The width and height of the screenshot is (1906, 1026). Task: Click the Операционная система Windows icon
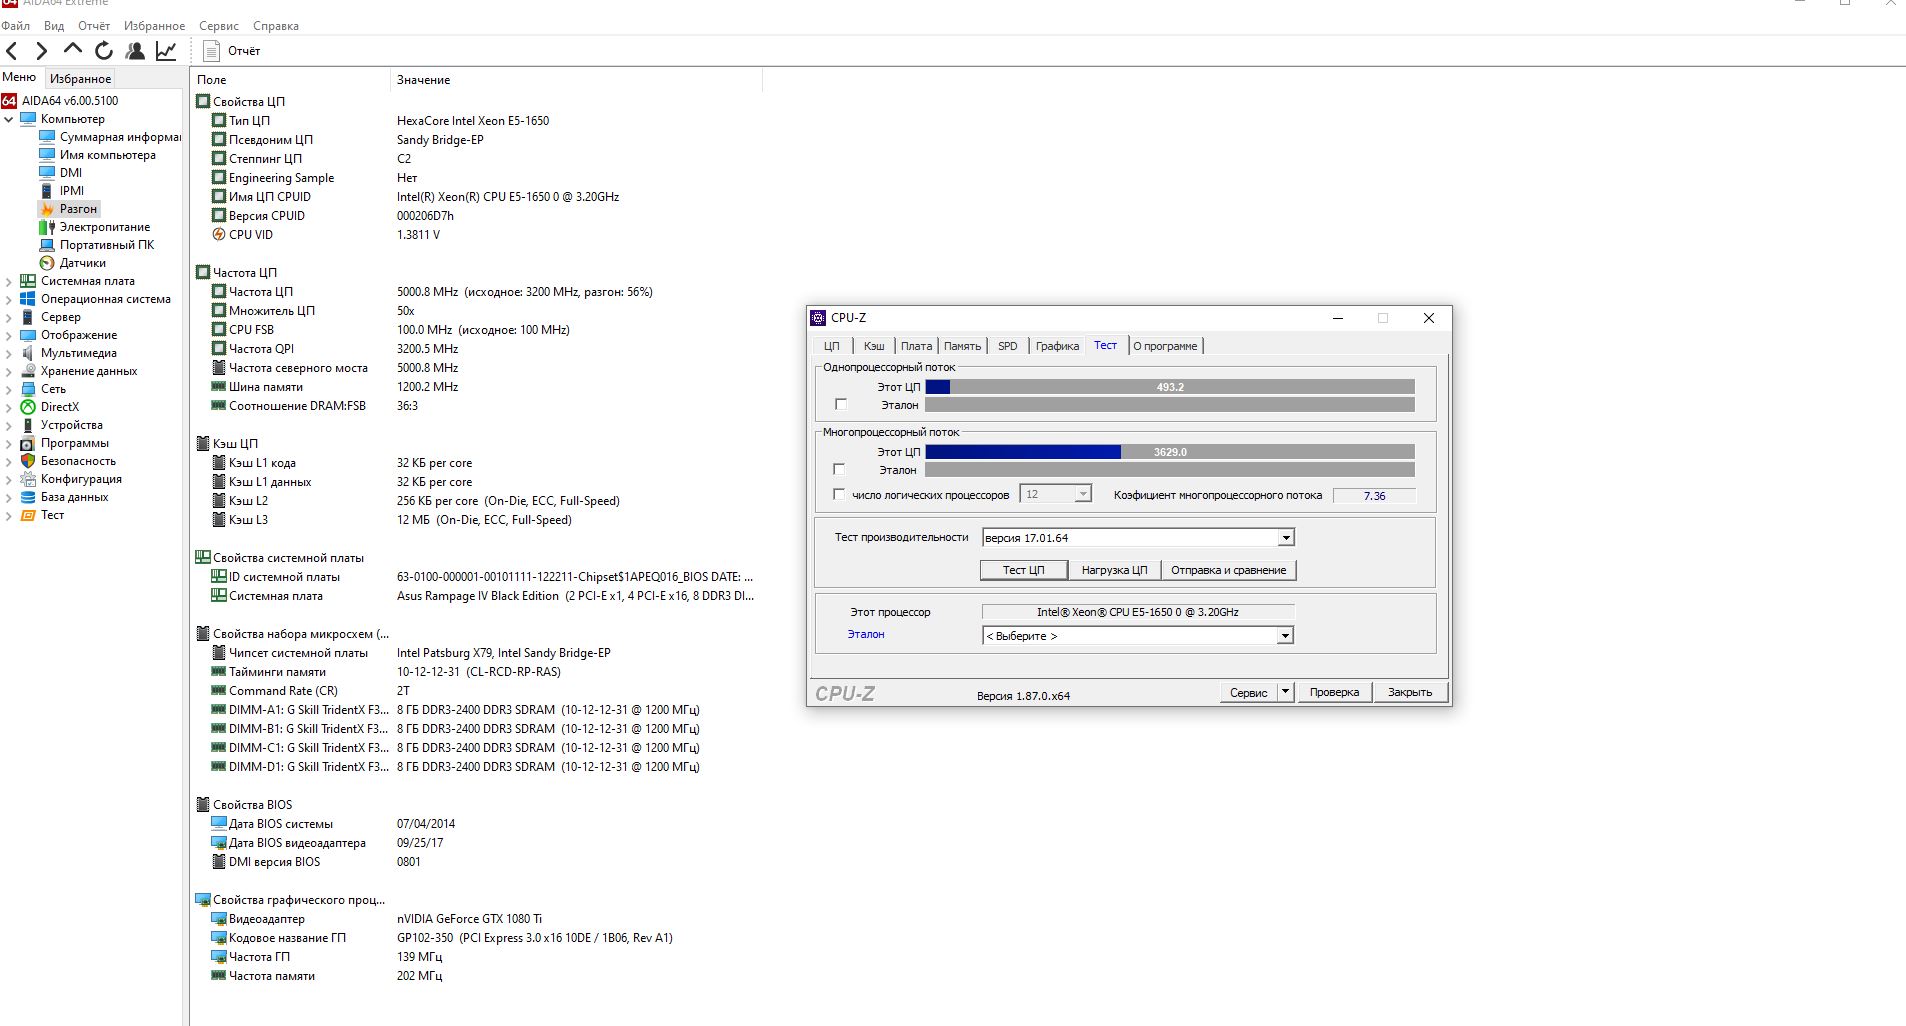pos(28,299)
